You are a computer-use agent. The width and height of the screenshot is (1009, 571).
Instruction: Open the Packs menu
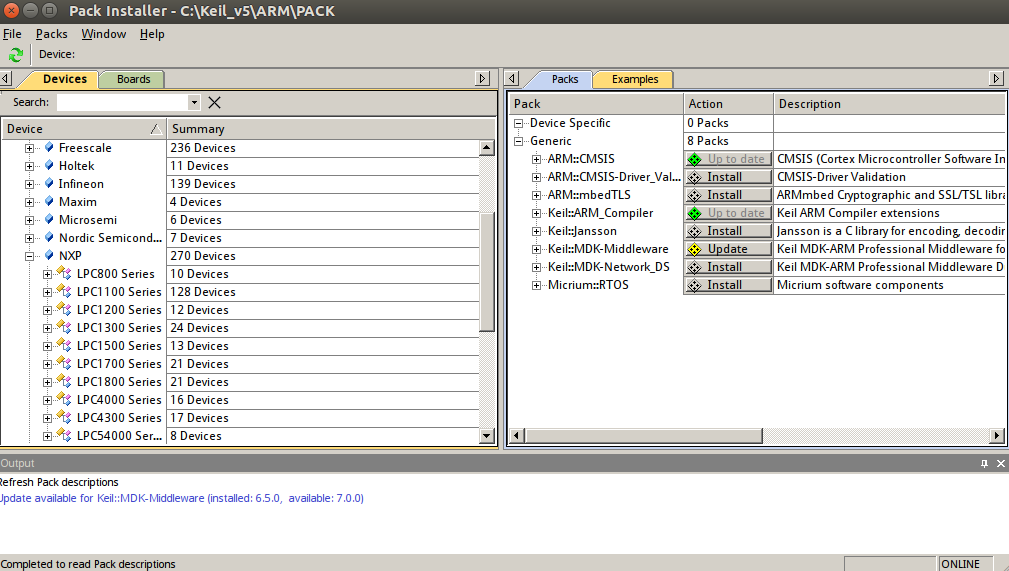coord(51,34)
